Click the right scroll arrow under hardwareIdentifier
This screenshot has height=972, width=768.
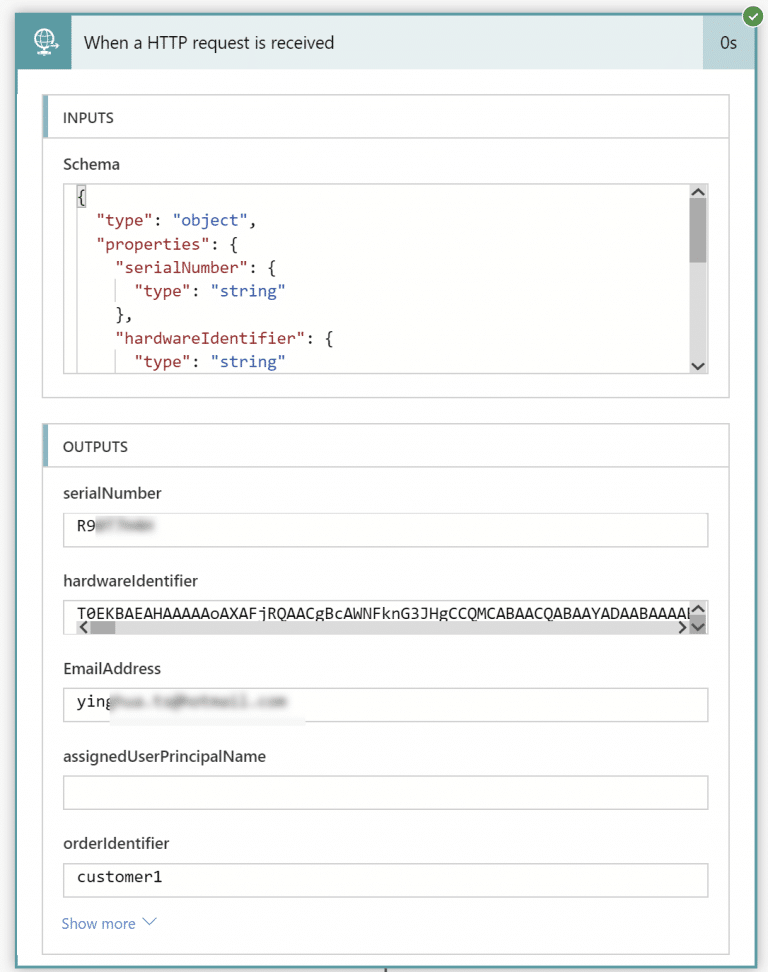[682, 627]
